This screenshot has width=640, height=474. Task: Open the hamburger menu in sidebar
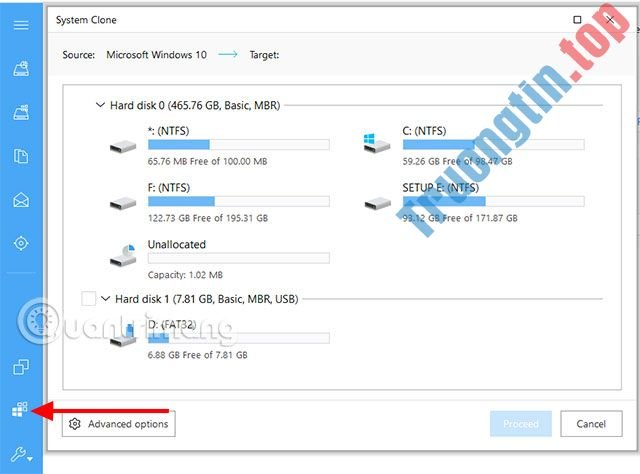(21, 25)
